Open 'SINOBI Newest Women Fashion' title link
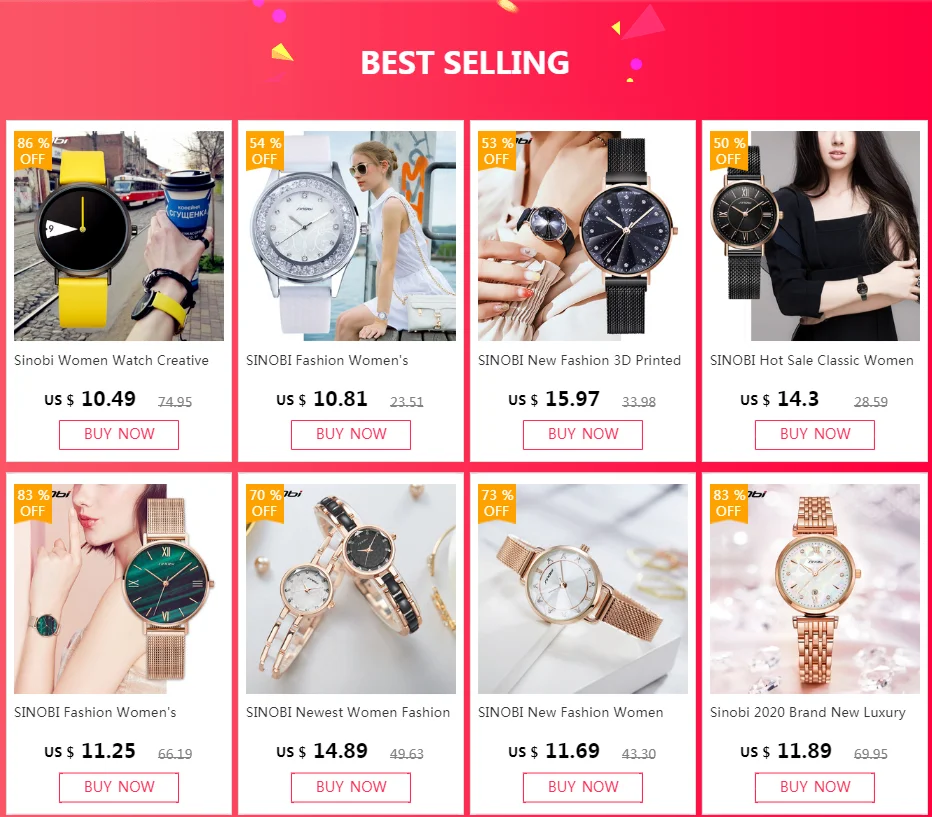 [348, 712]
